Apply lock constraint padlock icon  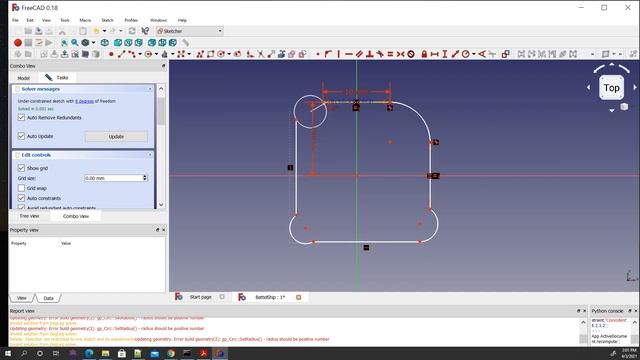click(x=424, y=54)
